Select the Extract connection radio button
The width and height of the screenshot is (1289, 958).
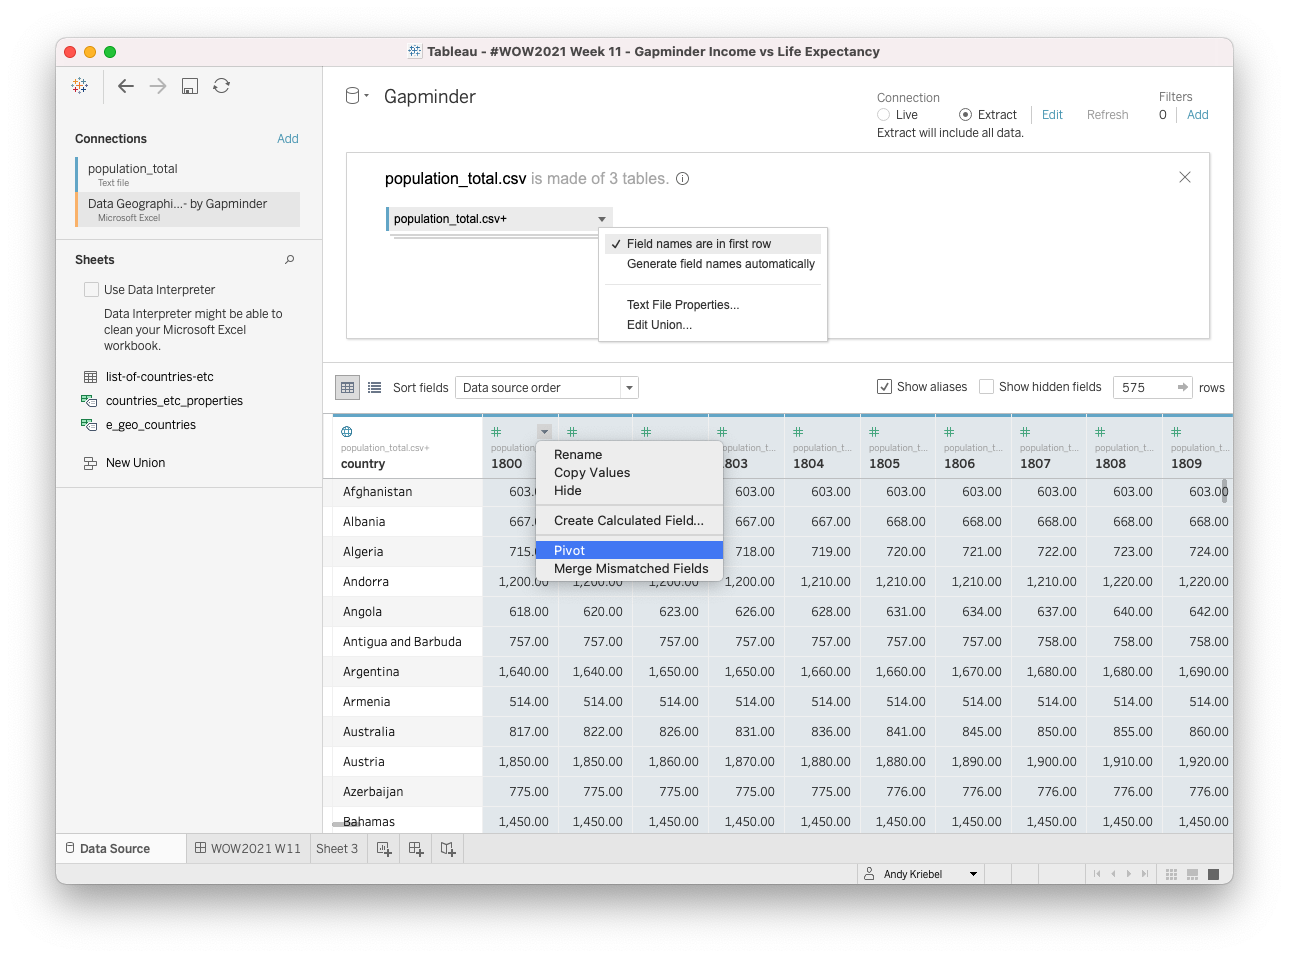click(x=965, y=115)
